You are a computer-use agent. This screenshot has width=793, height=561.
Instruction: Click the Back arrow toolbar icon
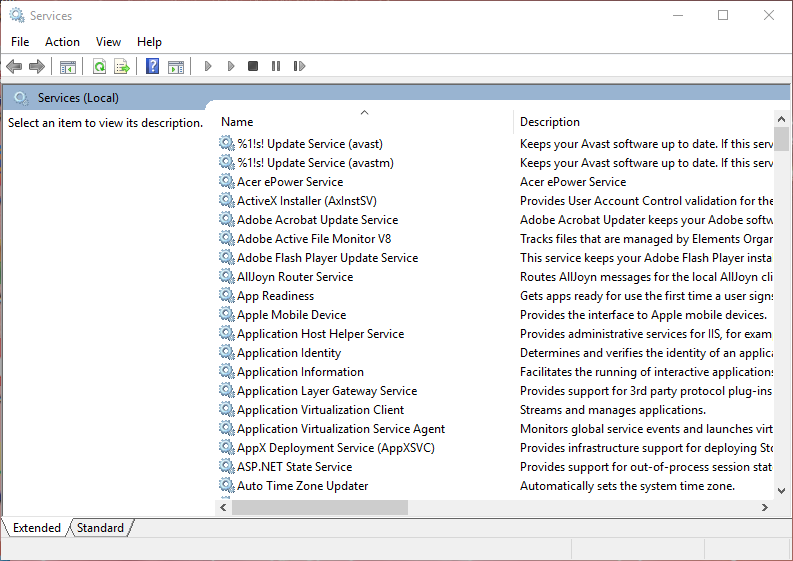click(14, 66)
